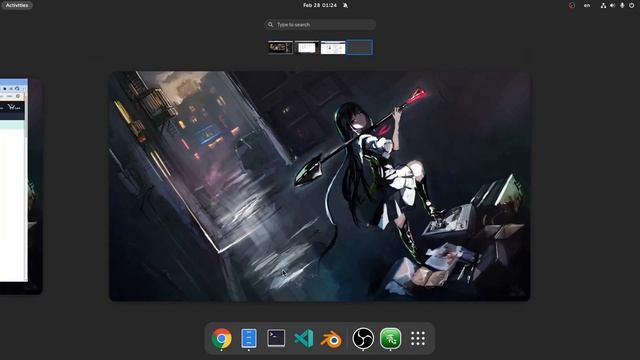Open the clock and calendar menu

pyautogui.click(x=320, y=5)
